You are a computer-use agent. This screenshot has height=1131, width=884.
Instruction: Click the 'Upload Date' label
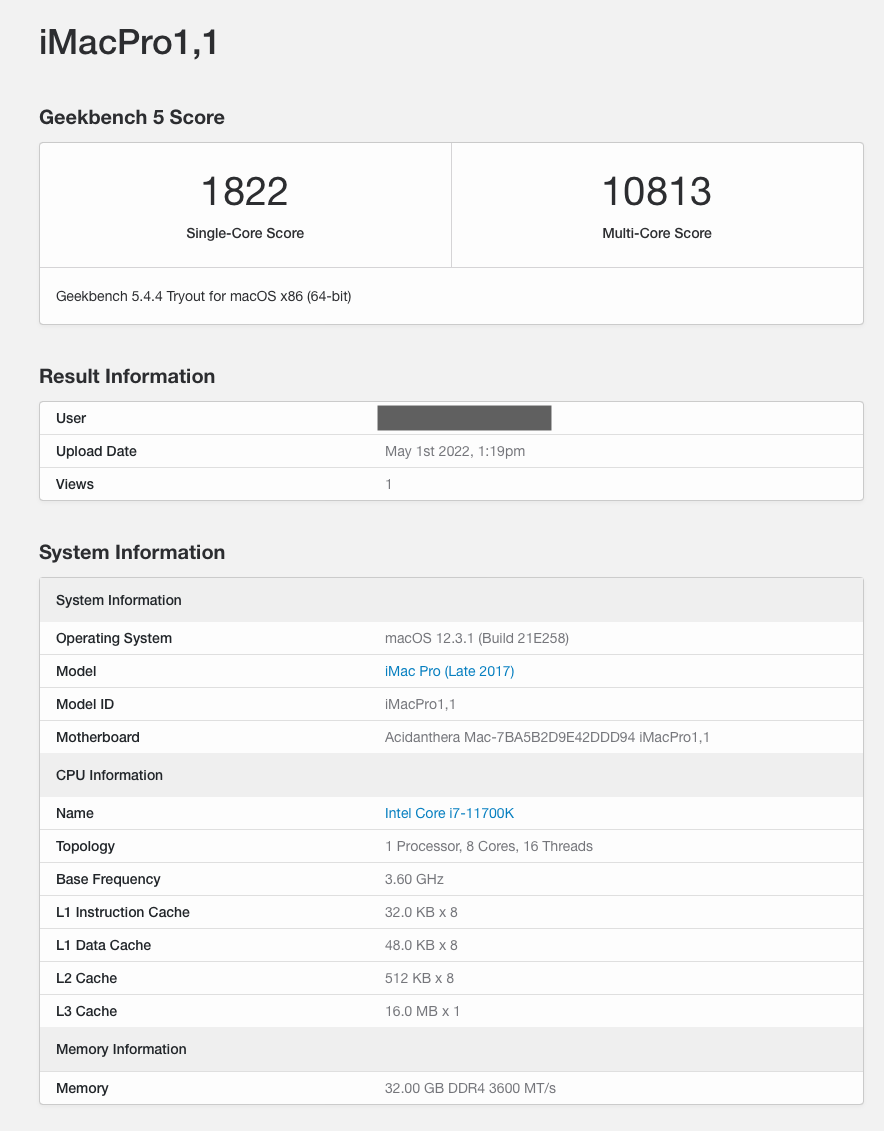point(96,452)
